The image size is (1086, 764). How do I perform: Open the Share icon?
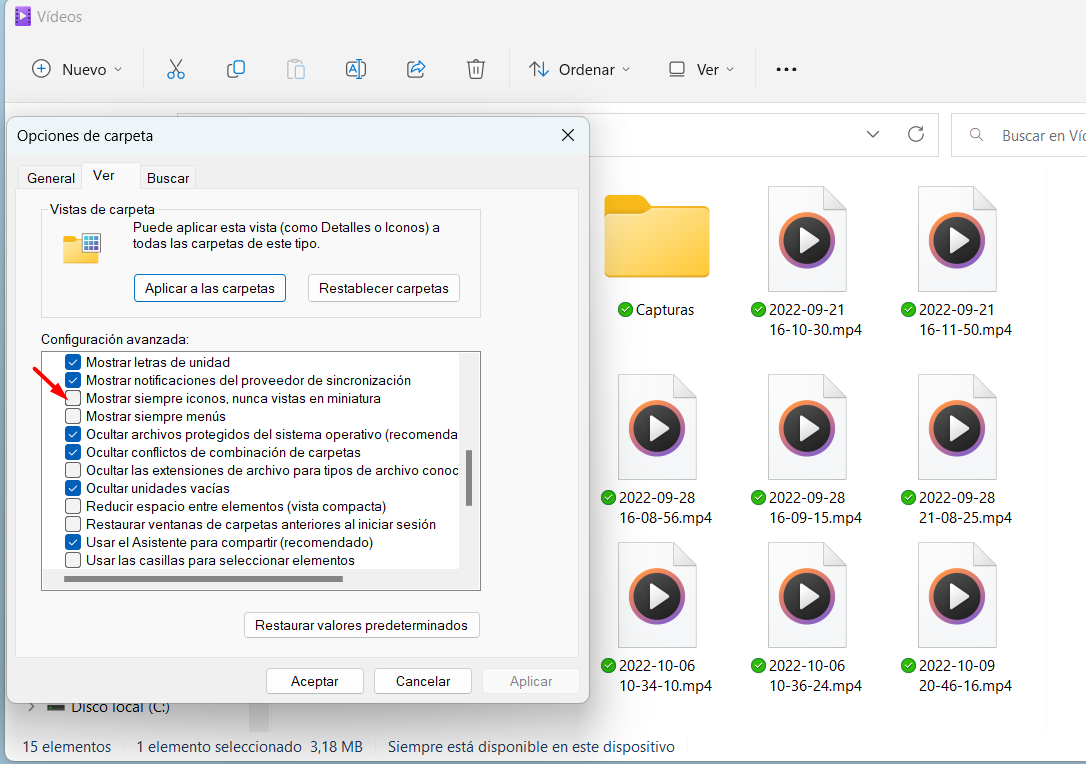click(416, 69)
